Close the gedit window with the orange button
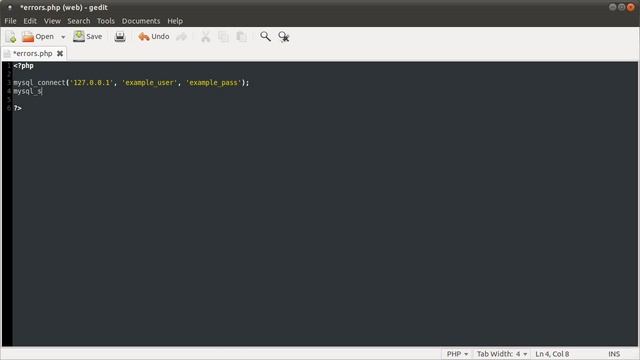The image size is (640, 360). click(631, 7)
